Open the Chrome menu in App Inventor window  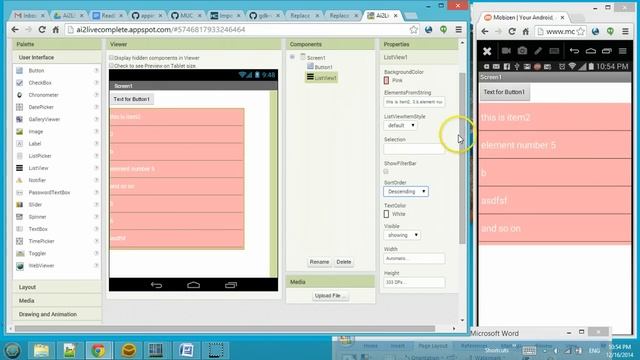tap(459, 29)
